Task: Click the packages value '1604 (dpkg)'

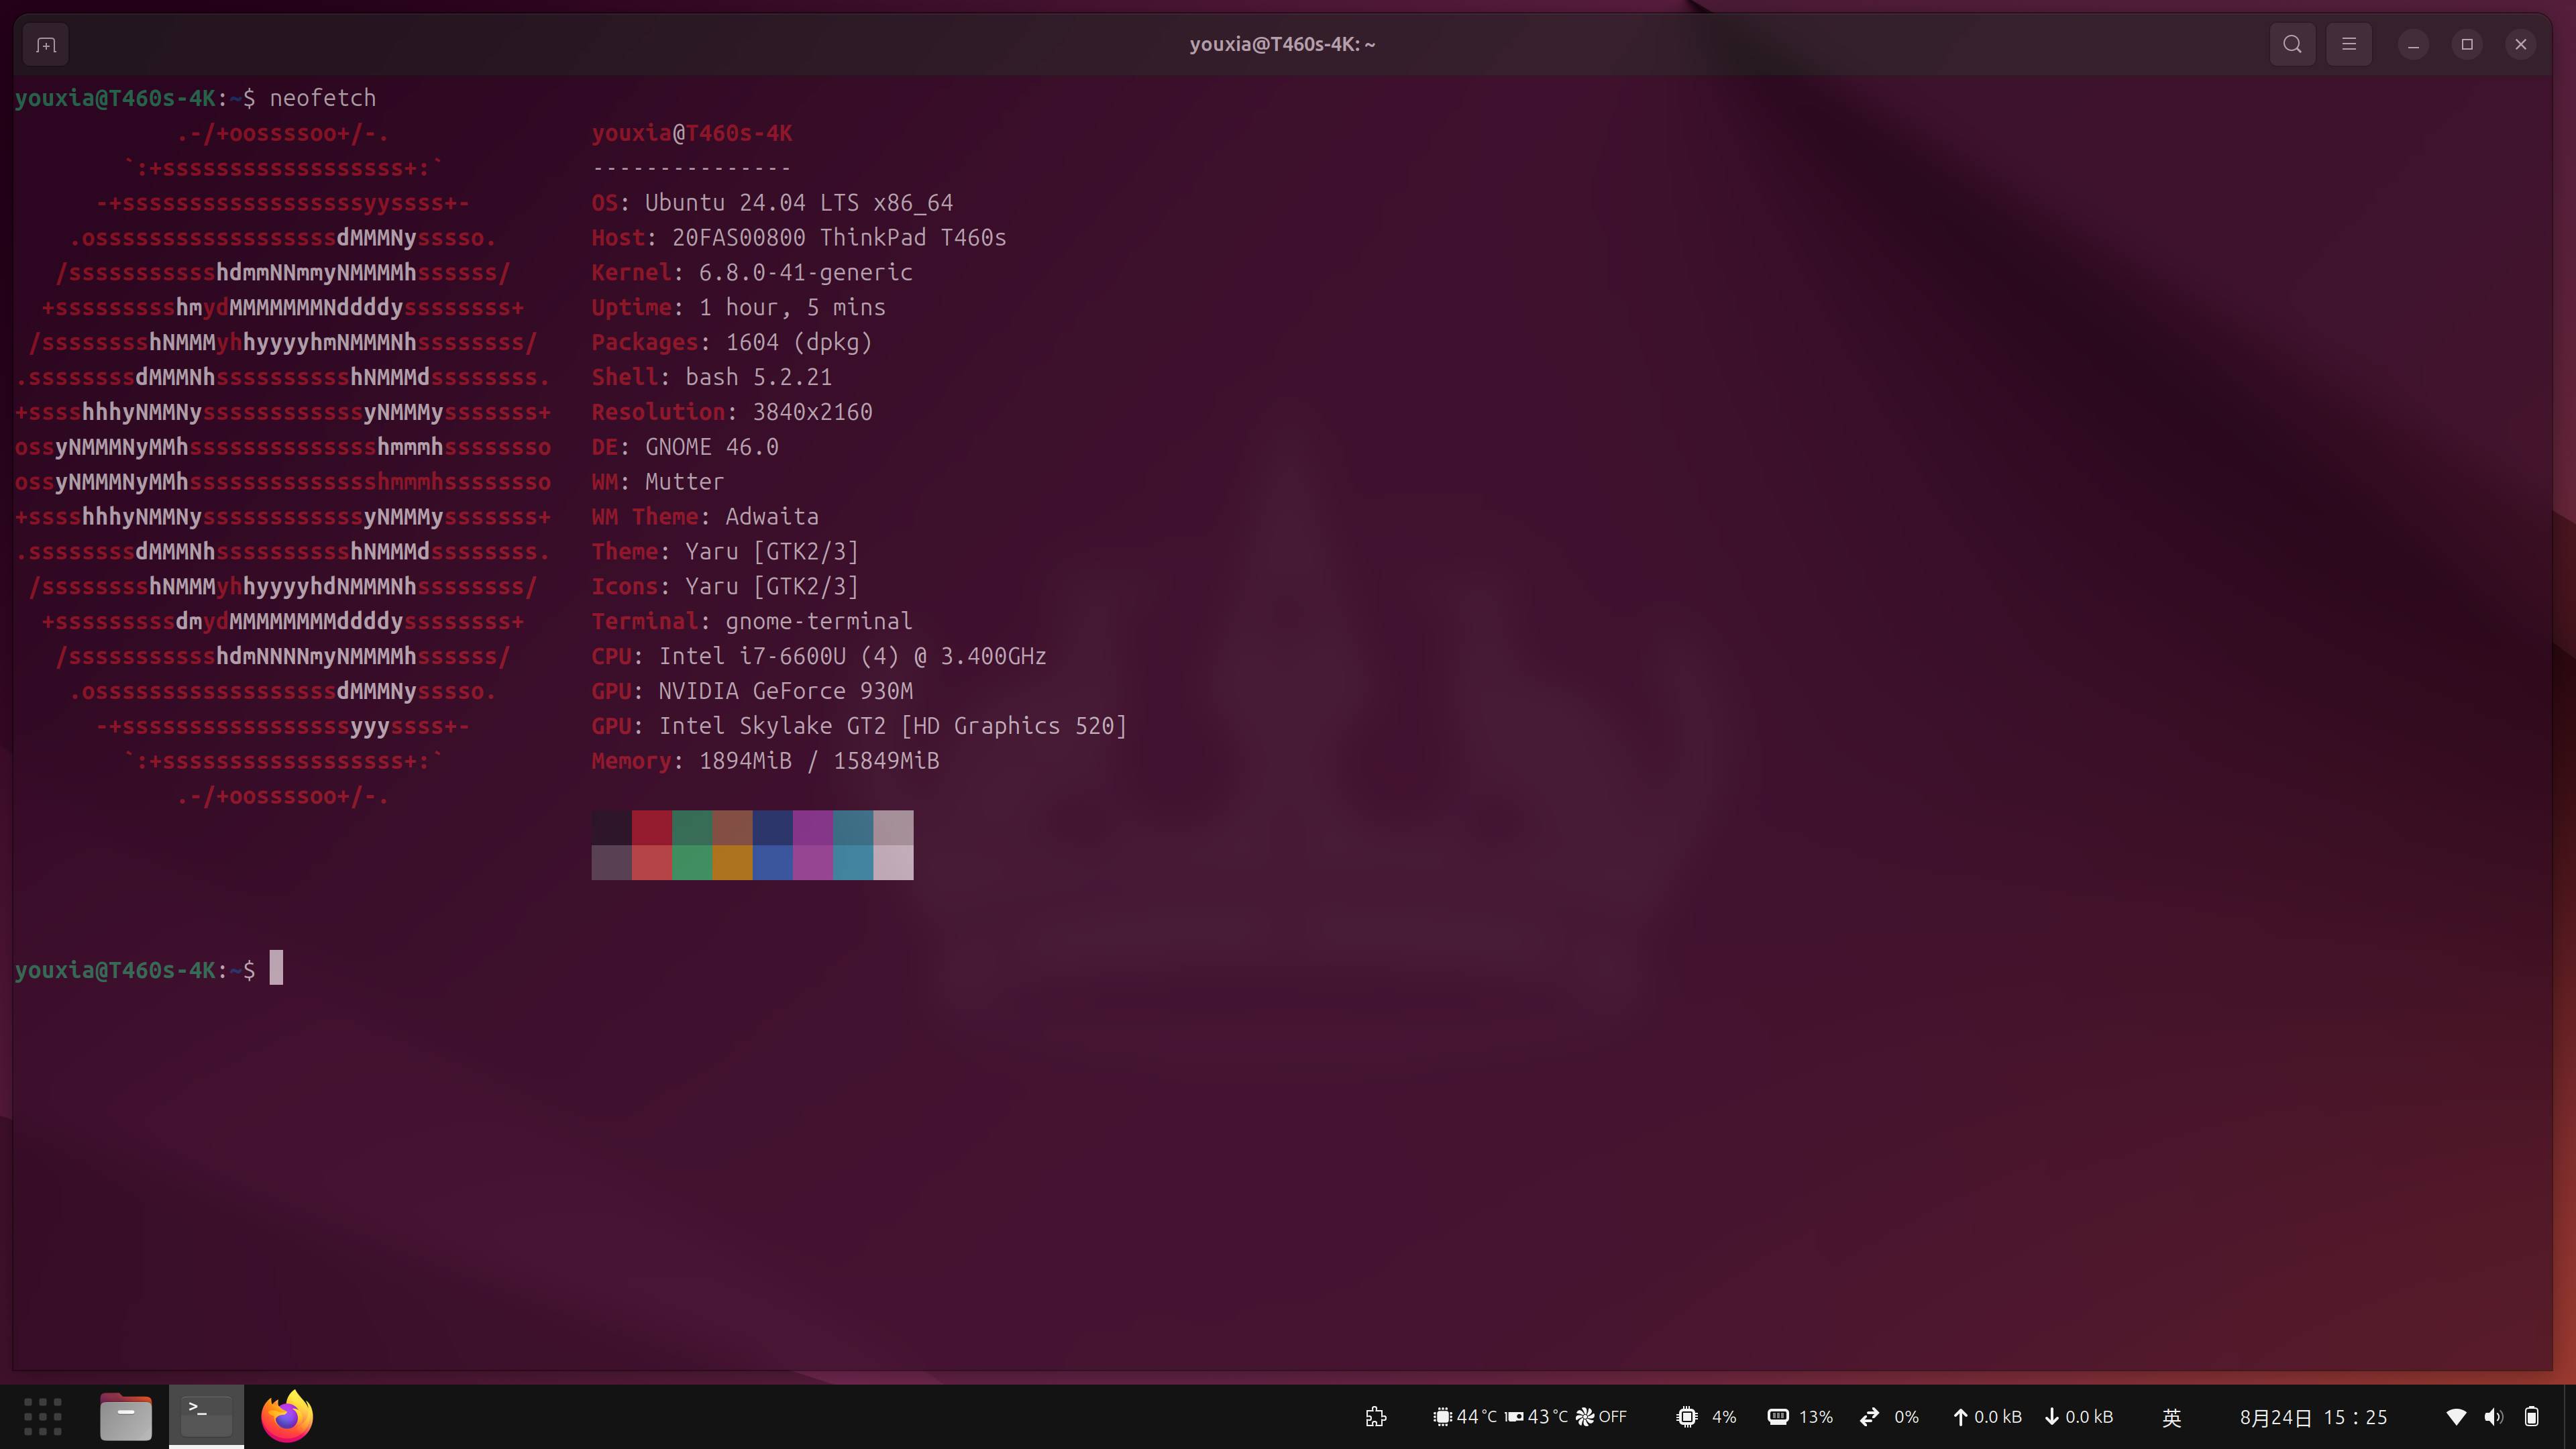Action: [799, 343]
